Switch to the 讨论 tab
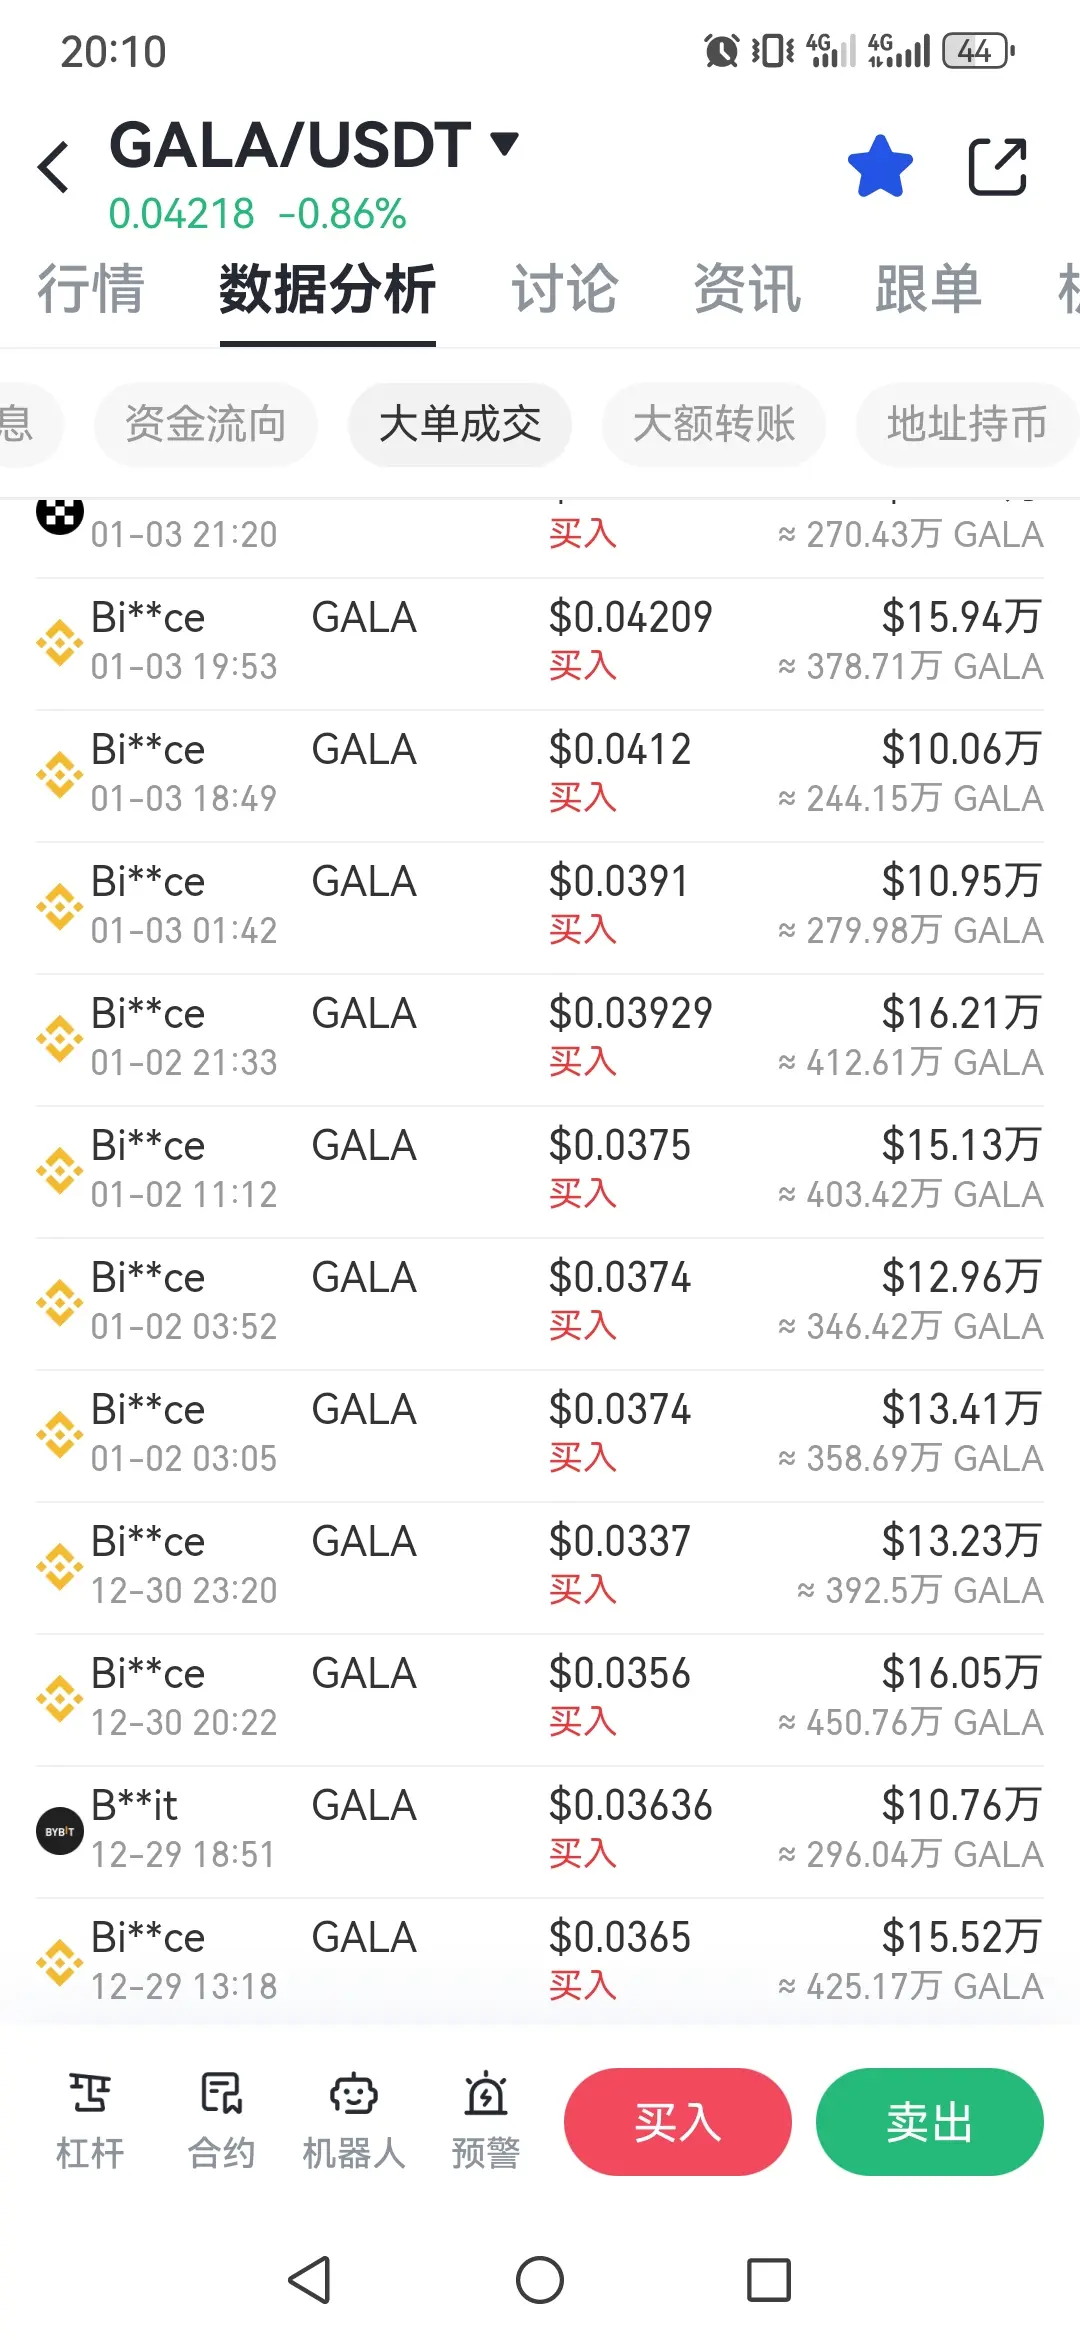The width and height of the screenshot is (1080, 2340). click(x=565, y=290)
